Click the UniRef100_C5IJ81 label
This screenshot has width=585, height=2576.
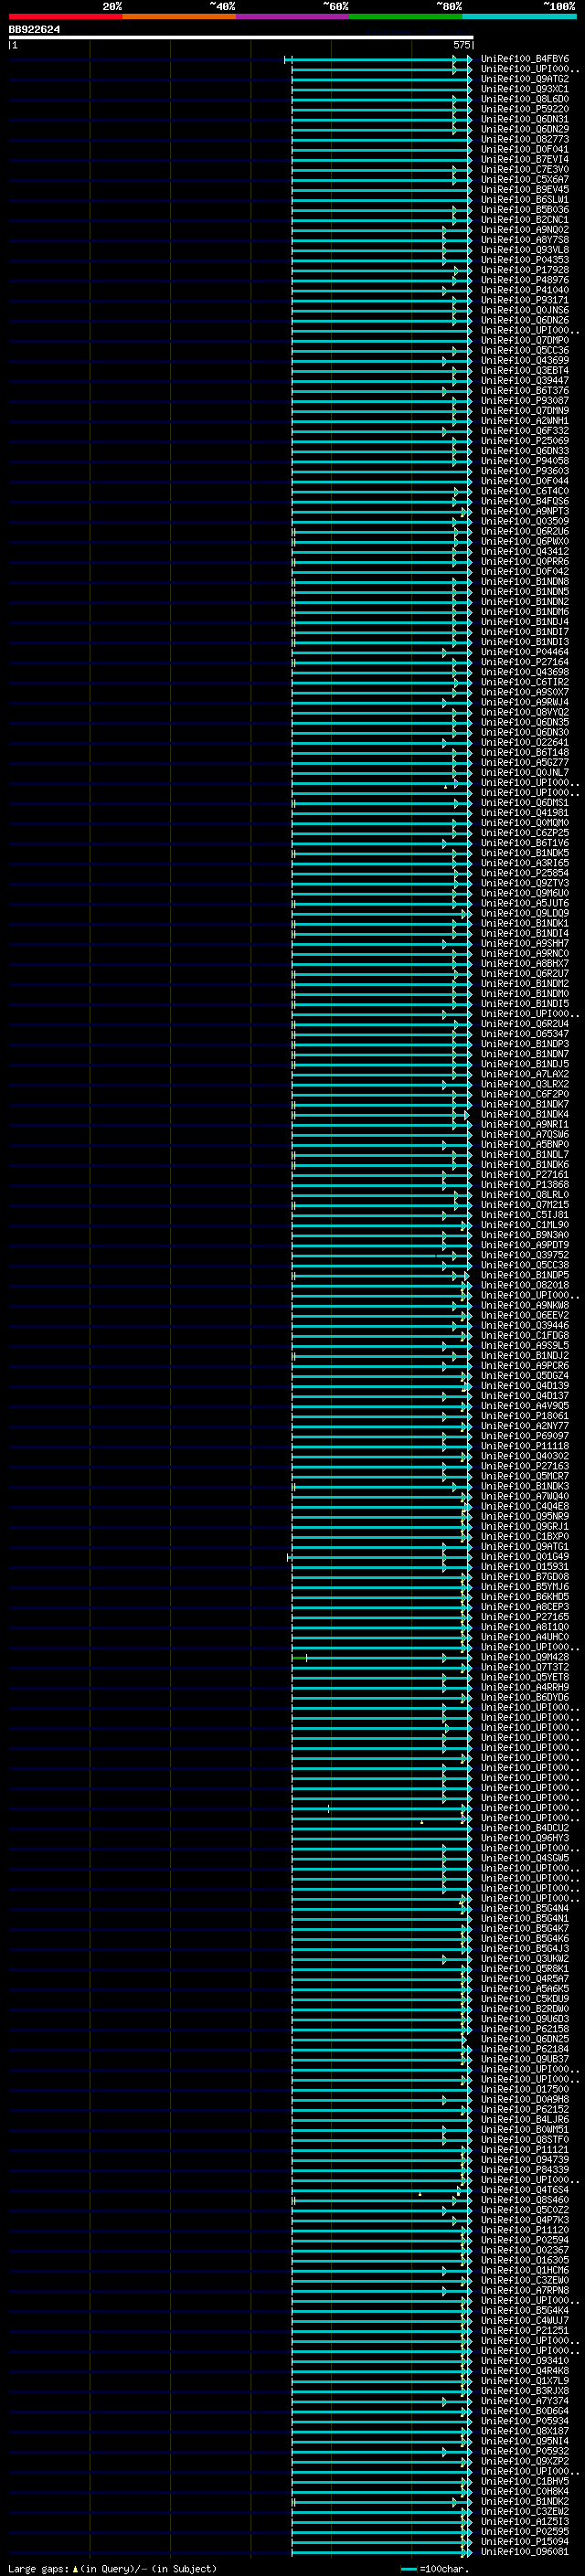coord(524,1214)
